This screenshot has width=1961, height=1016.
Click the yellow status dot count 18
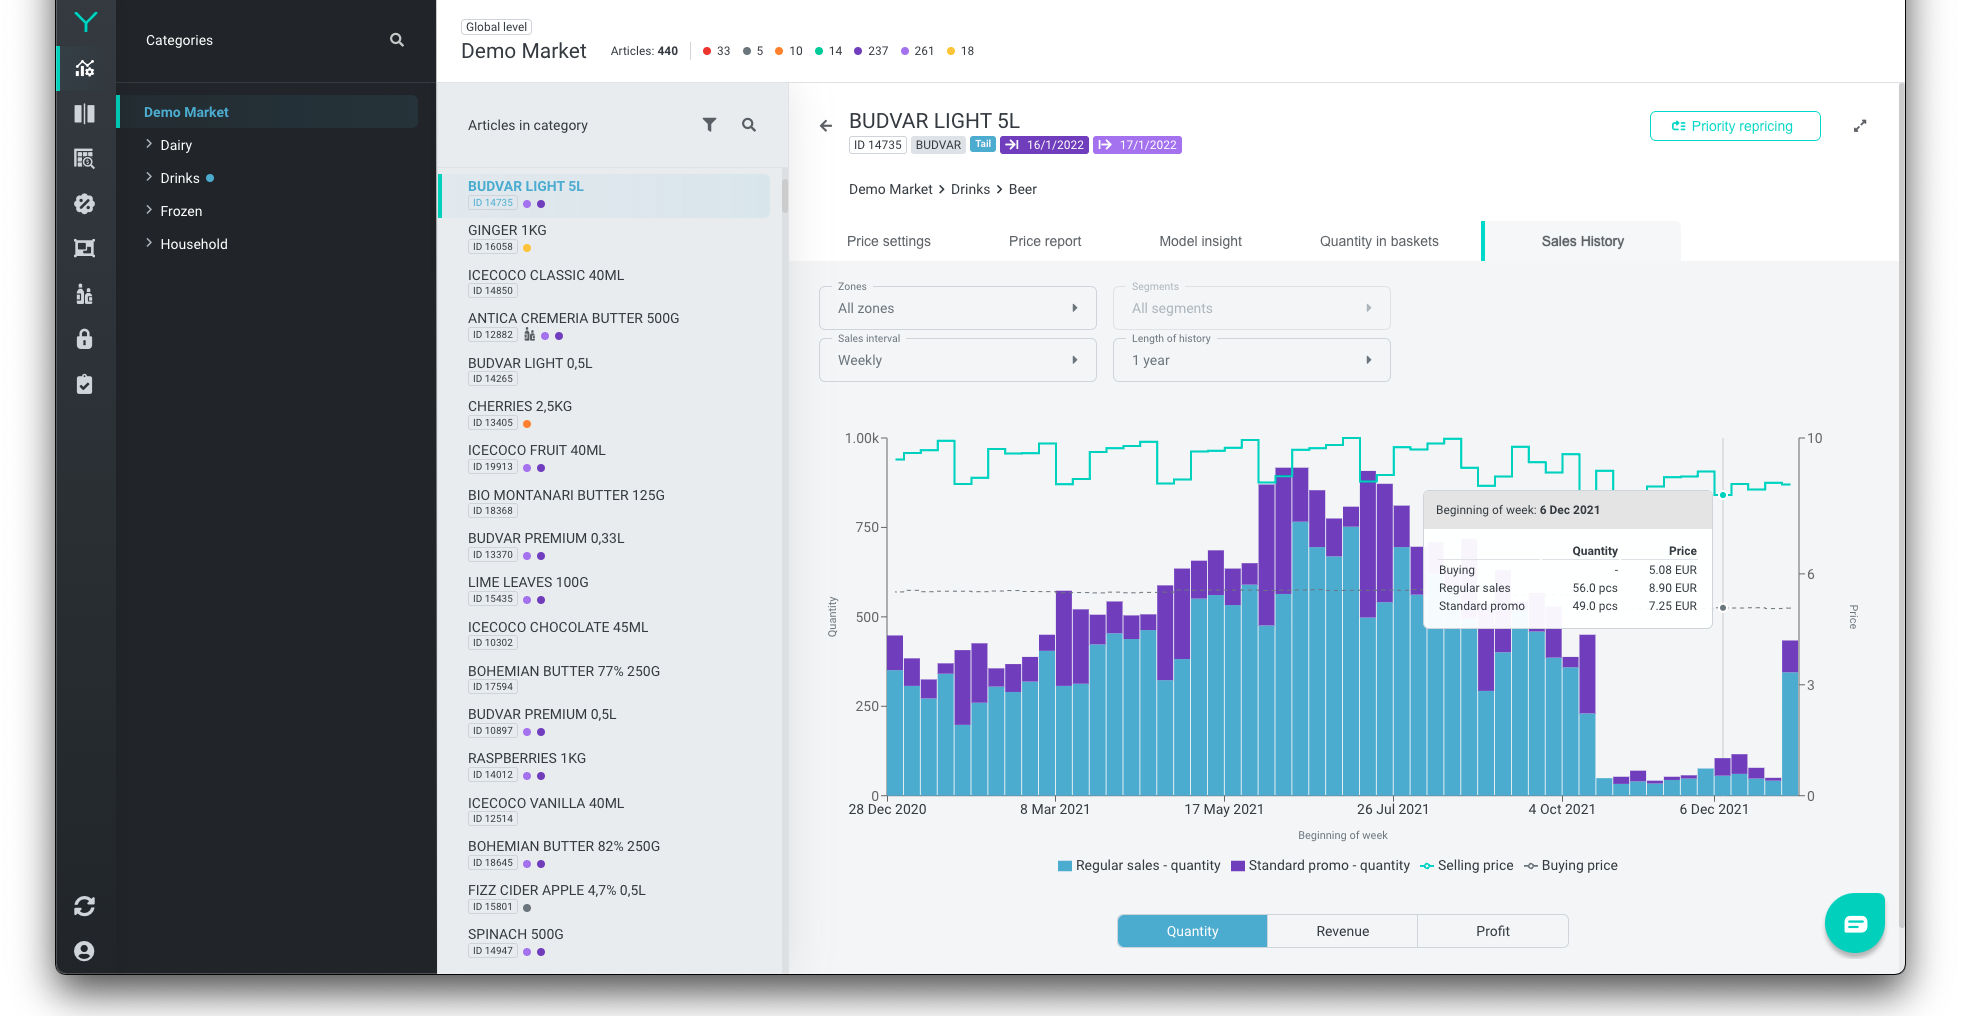[961, 51]
